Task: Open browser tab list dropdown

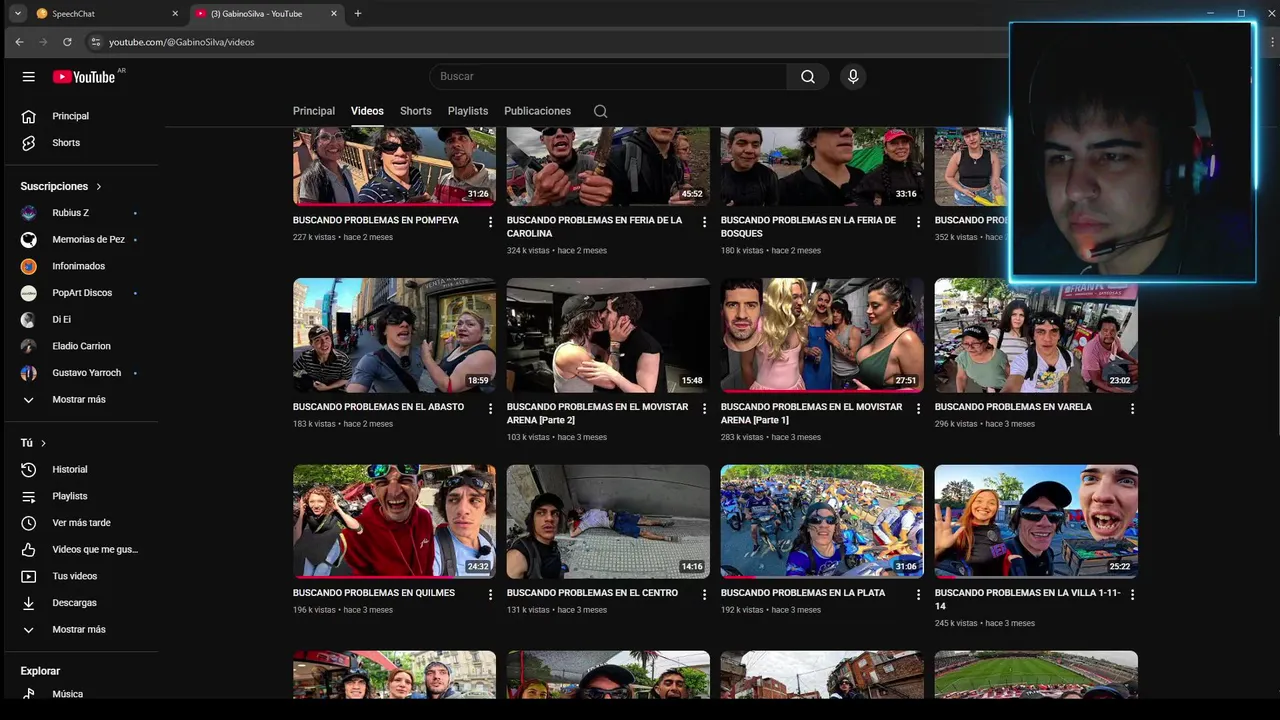Action: pos(18,14)
